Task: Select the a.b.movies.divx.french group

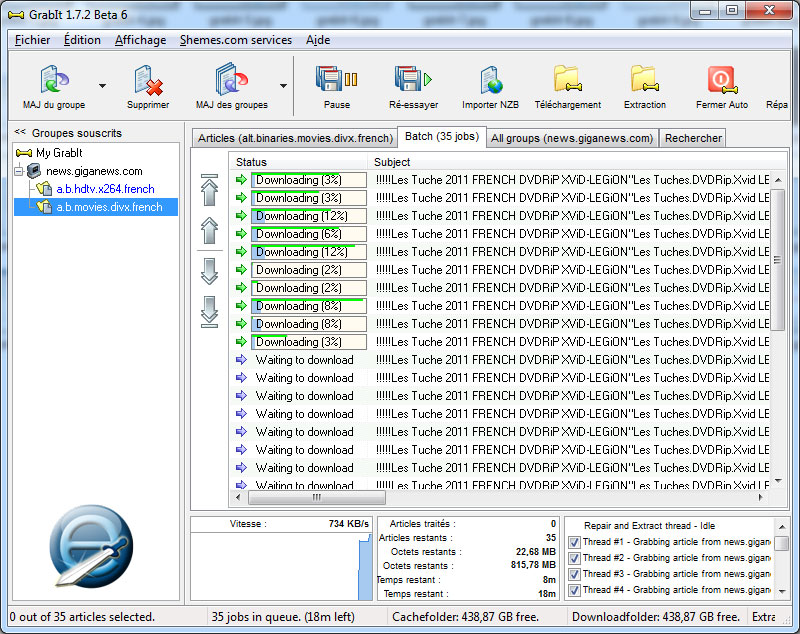Action: coord(109,207)
